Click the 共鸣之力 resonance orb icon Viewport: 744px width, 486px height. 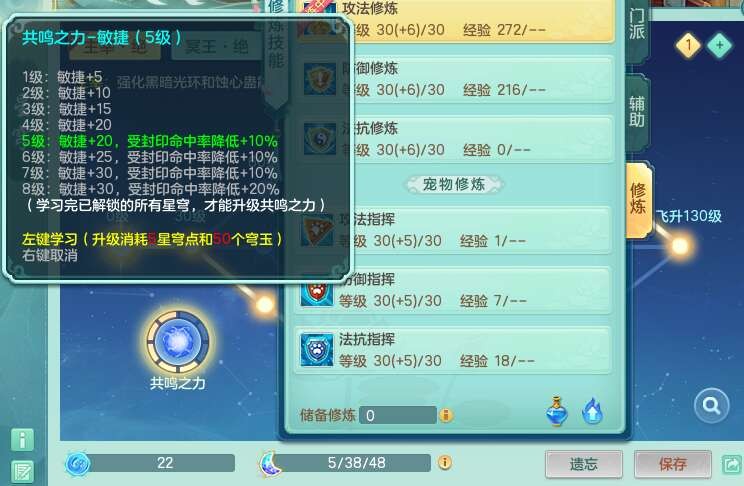pos(178,341)
